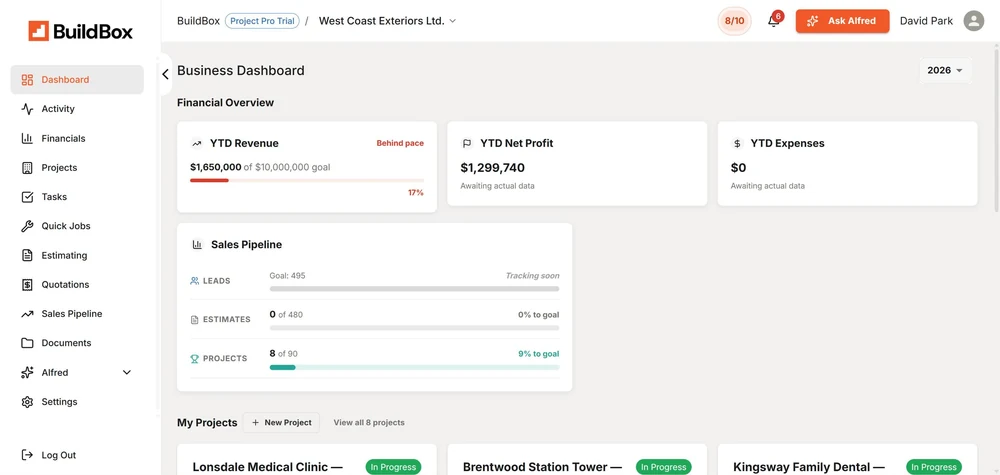The width and height of the screenshot is (1000, 475).
Task: Click the Leads people icon
Action: (x=195, y=281)
